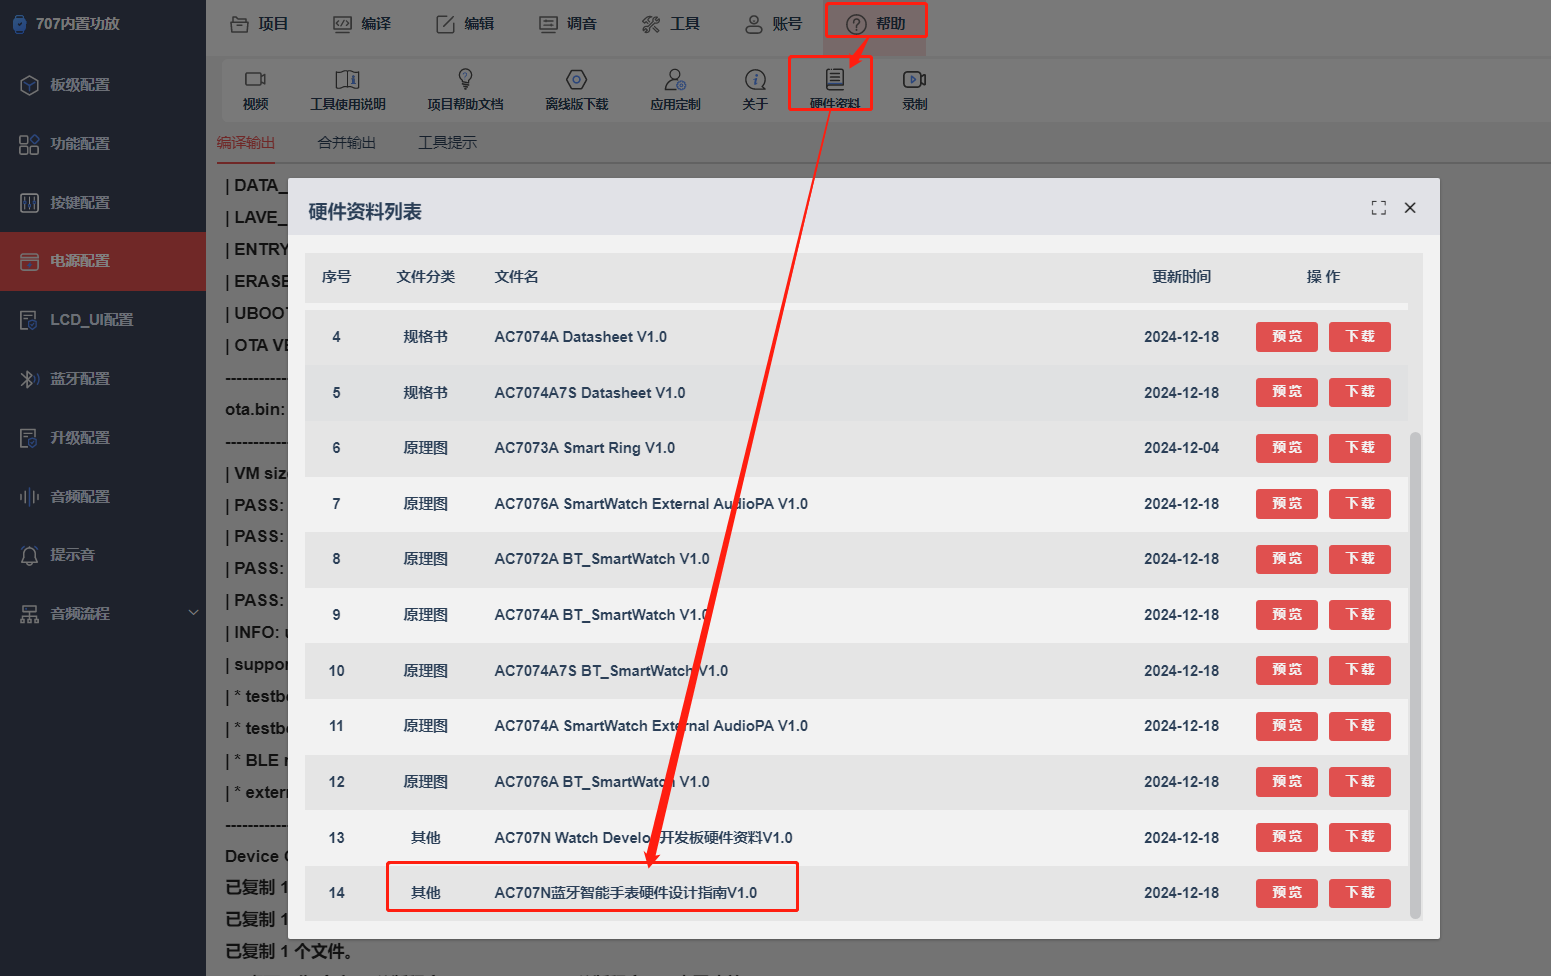This screenshot has height=976, width=1551.
Task: Click the 更新时间 column header
Action: pyautogui.click(x=1181, y=277)
